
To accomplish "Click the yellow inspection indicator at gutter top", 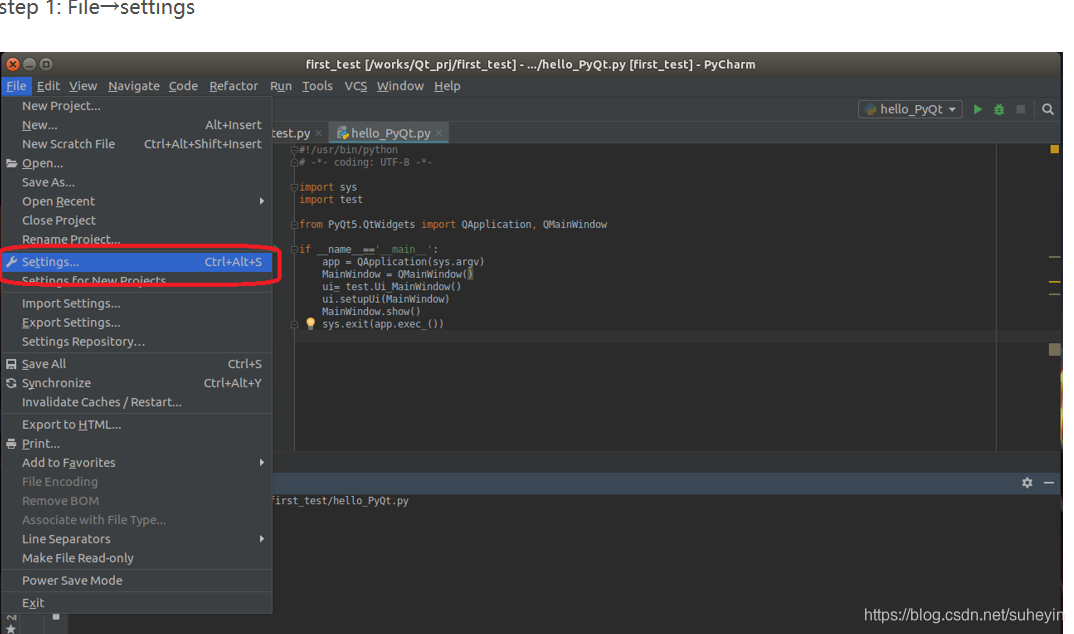I will [x=1054, y=149].
